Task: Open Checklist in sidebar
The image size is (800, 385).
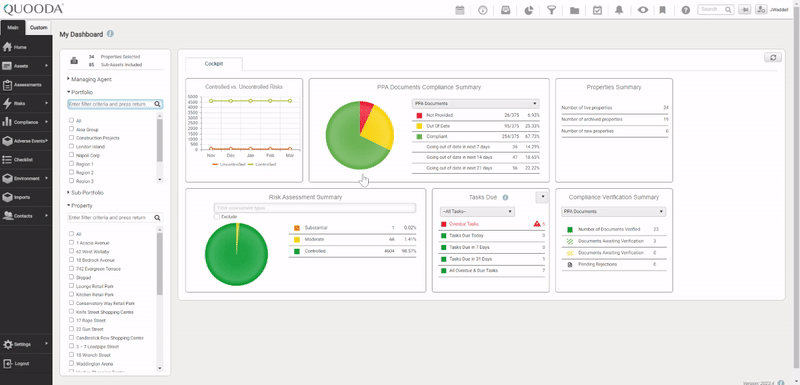Action: [x=26, y=160]
